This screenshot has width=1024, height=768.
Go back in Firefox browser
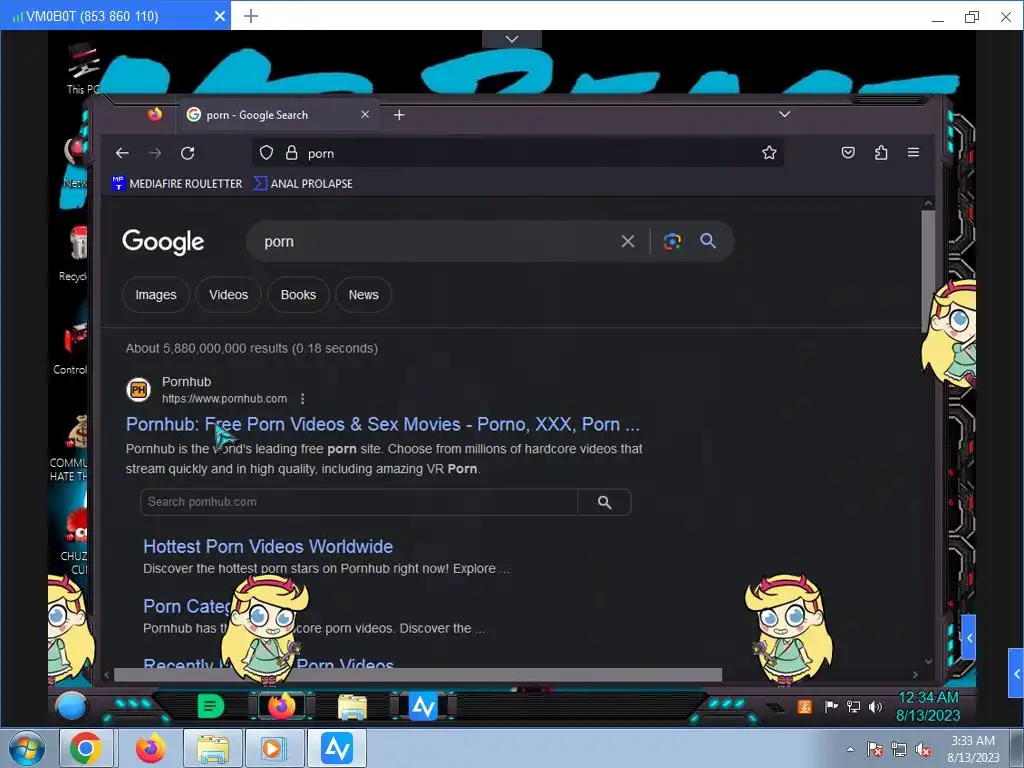click(x=122, y=153)
